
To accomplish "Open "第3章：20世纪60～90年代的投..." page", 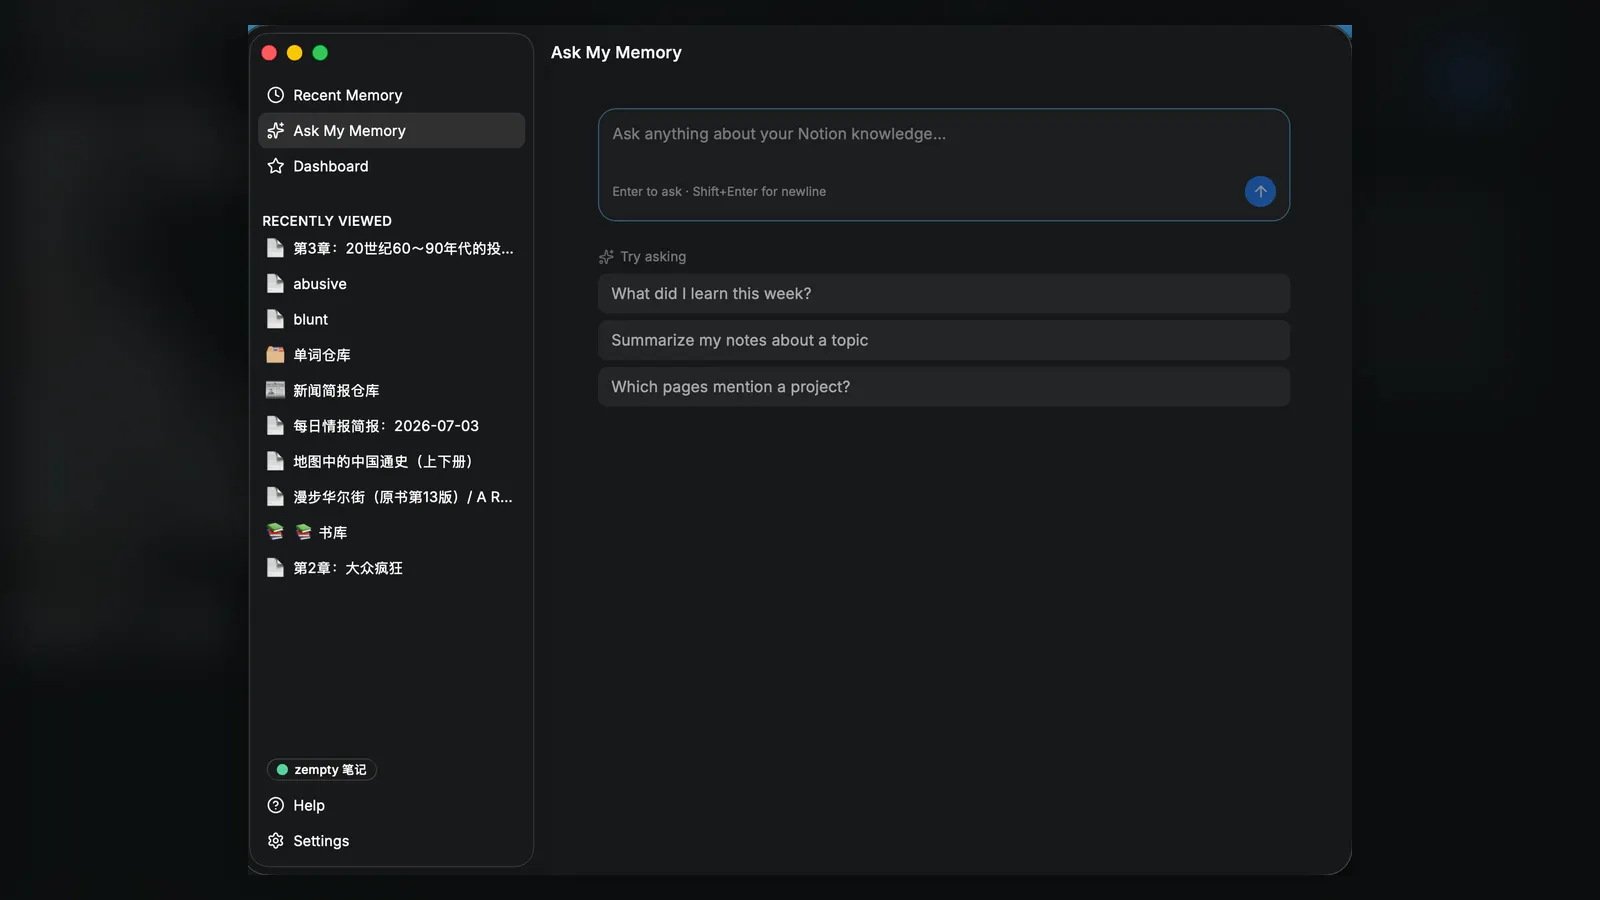I will [x=391, y=248].
